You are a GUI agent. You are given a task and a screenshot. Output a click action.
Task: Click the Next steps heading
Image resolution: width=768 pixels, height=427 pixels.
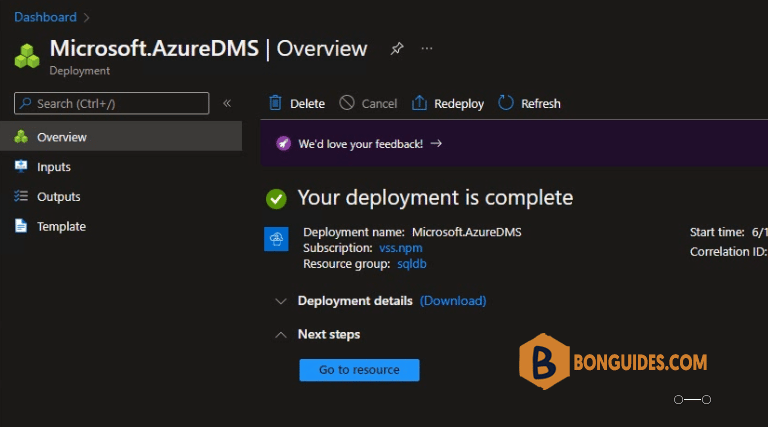pos(329,334)
